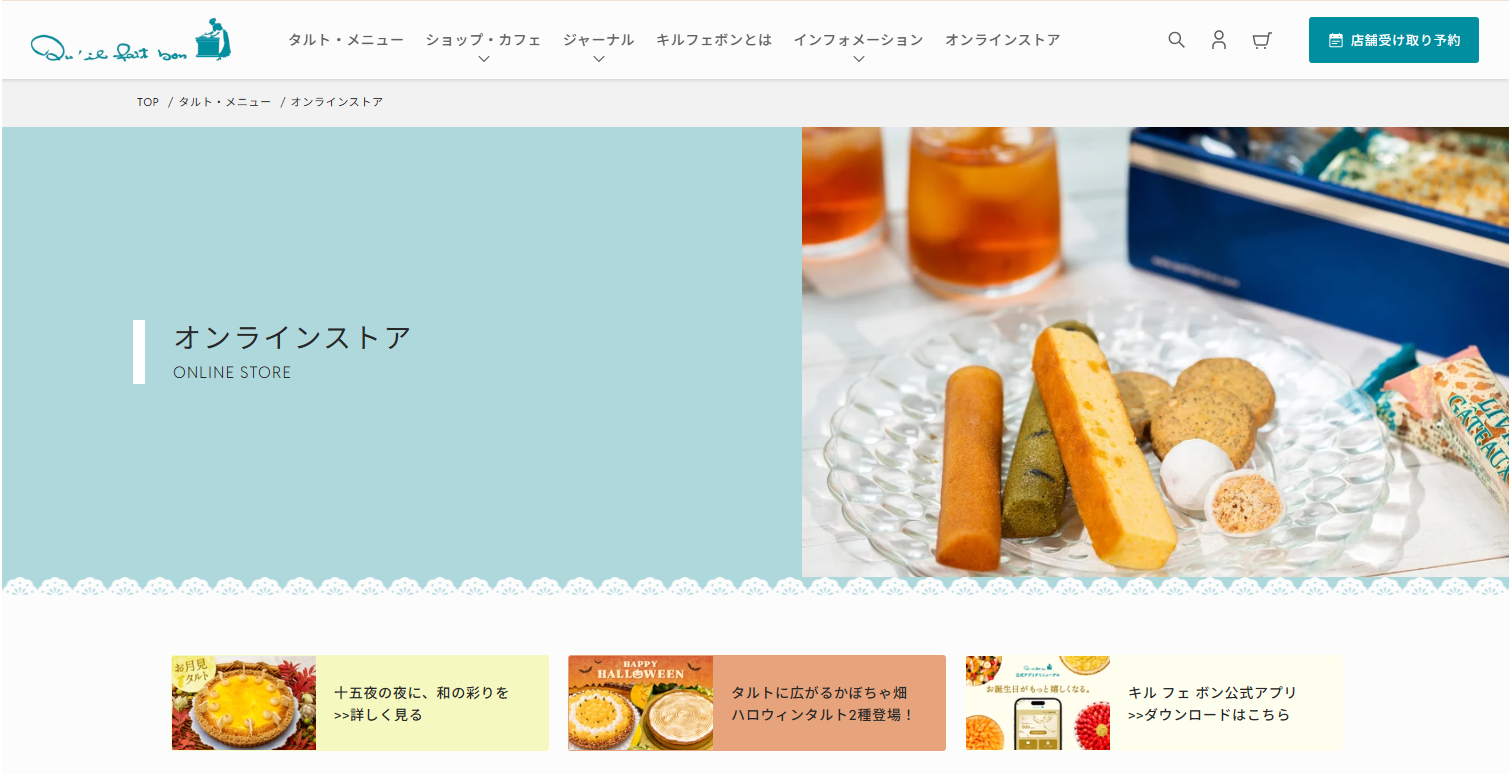Image resolution: width=1511 pixels, height=774 pixels.
Task: Click the Qu'il fait bon logo
Action: [x=131, y=40]
